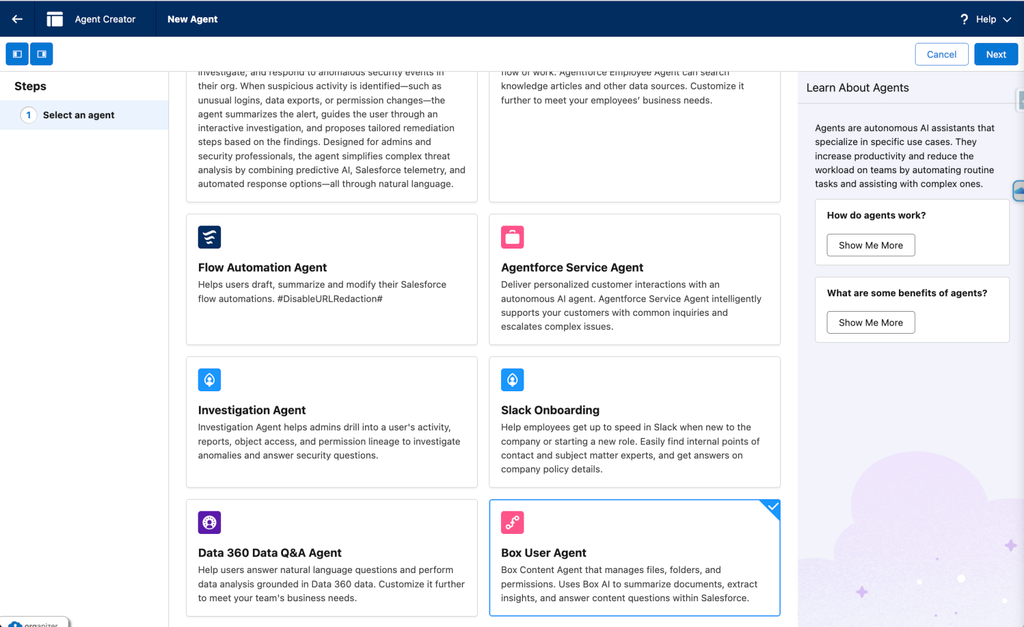Open the Agent Creator app icon
The image size is (1024, 627).
[55, 19]
